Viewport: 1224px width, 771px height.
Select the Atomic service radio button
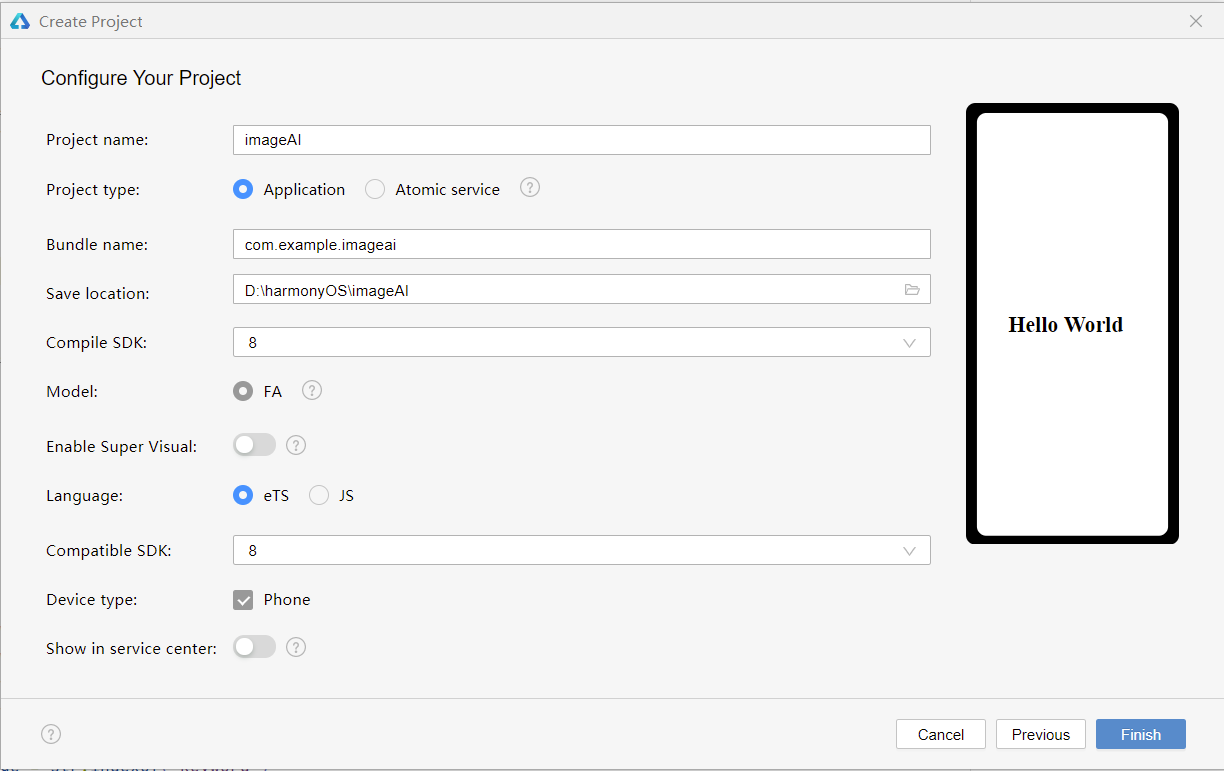point(375,189)
